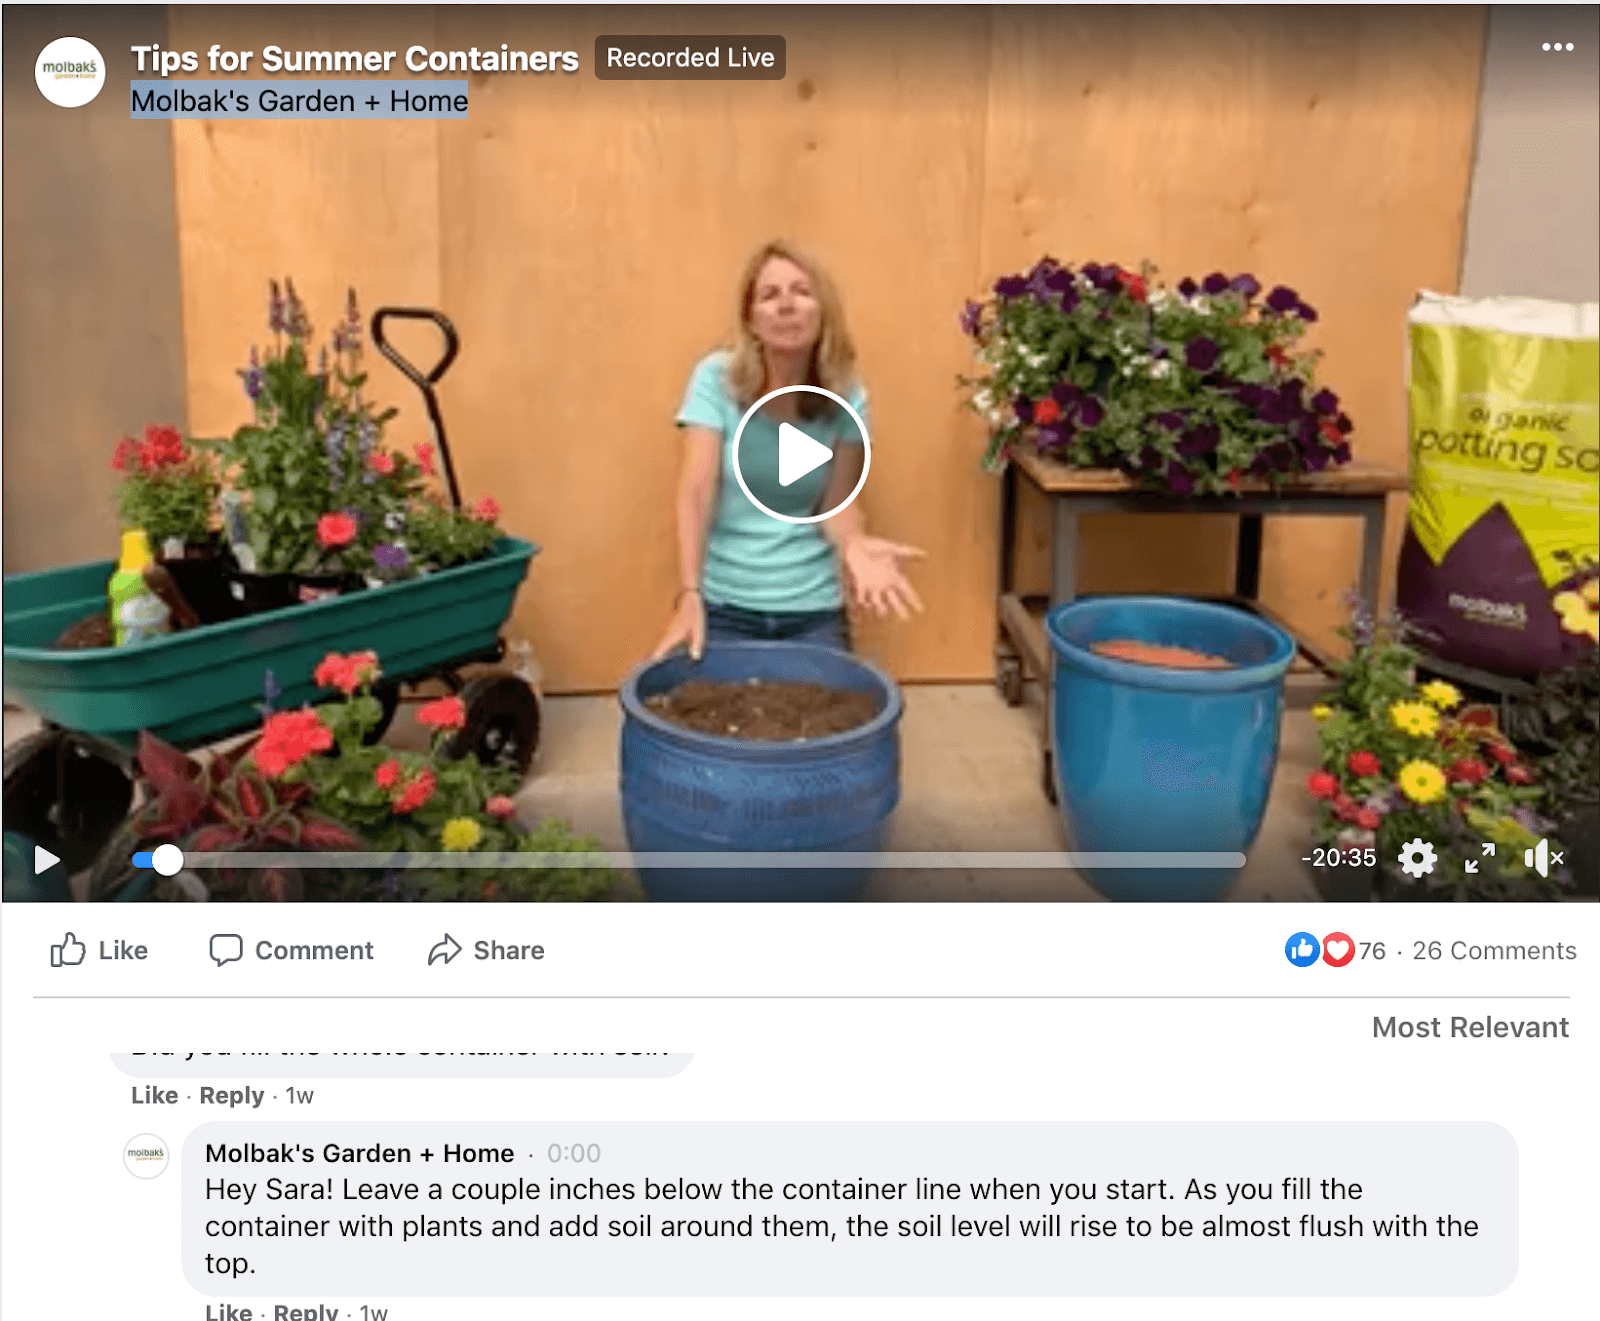Click the video progress bar scrubber handle
Screen dimensions: 1600x1321
coord(167,860)
